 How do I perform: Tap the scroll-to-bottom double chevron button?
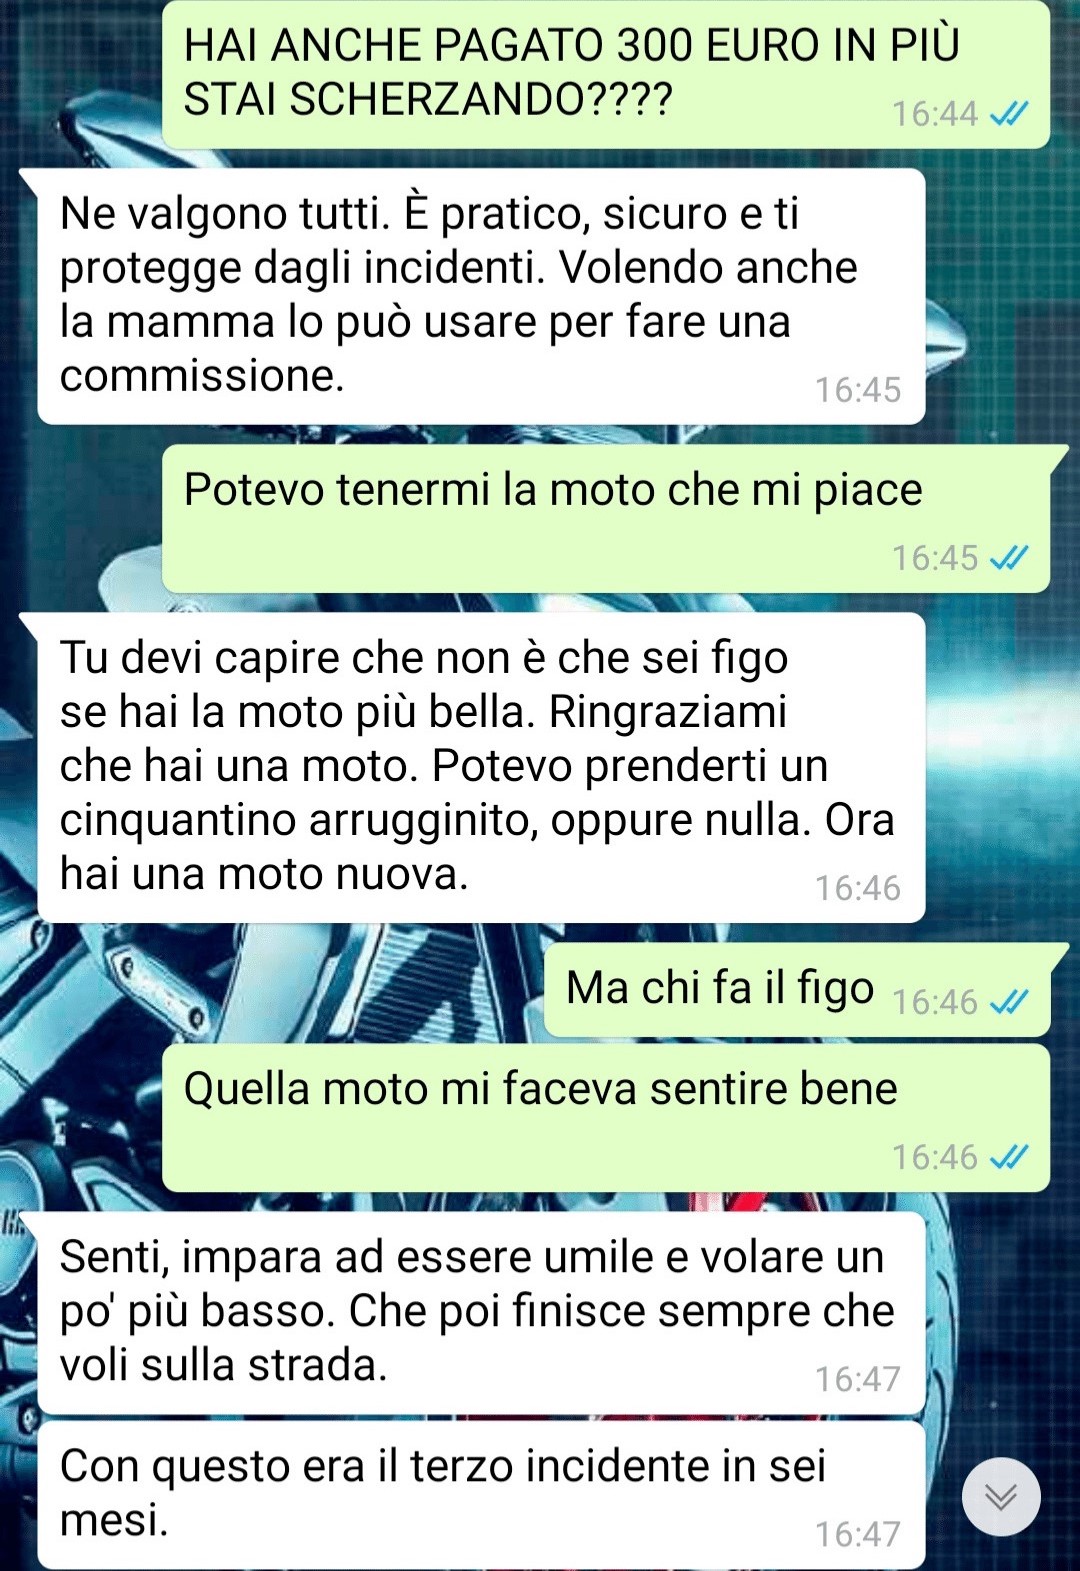pyautogui.click(x=1001, y=1496)
